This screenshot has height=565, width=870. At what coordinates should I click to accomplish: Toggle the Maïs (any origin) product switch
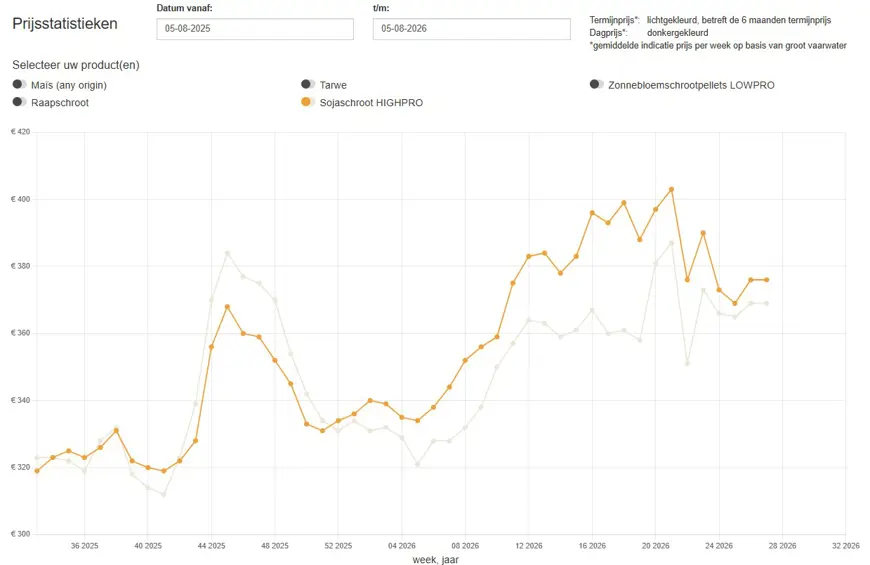(19, 84)
